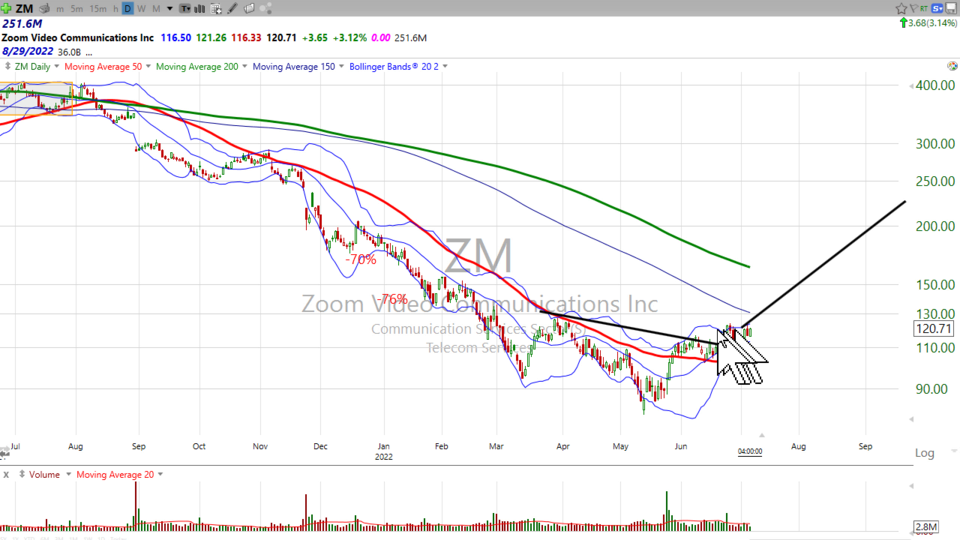Click the small arrow near volume axis
The width and height of the screenshot is (960, 540).
click(911, 486)
